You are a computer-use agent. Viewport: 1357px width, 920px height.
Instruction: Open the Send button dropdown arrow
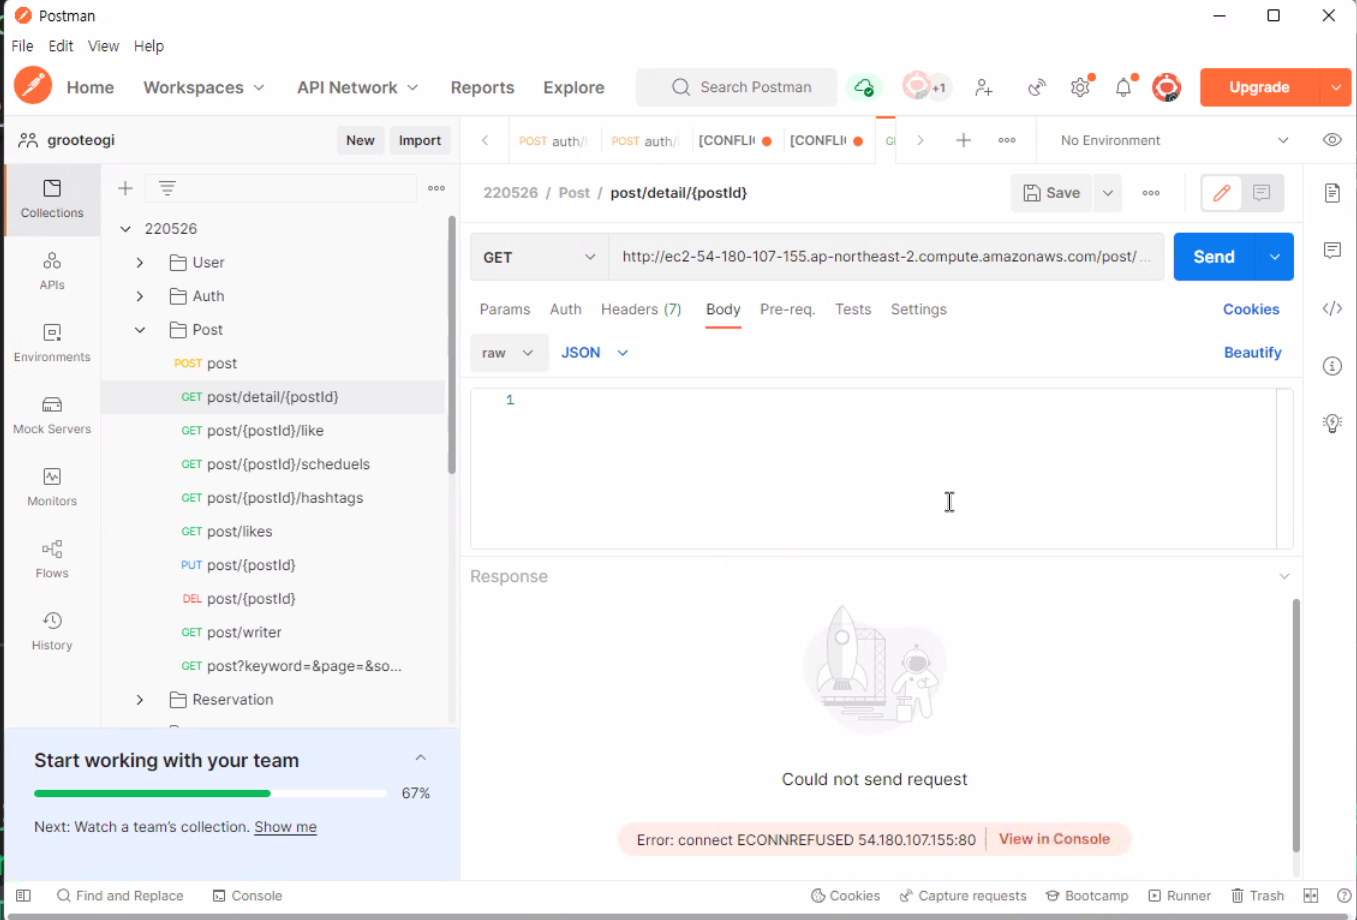[x=1274, y=257]
